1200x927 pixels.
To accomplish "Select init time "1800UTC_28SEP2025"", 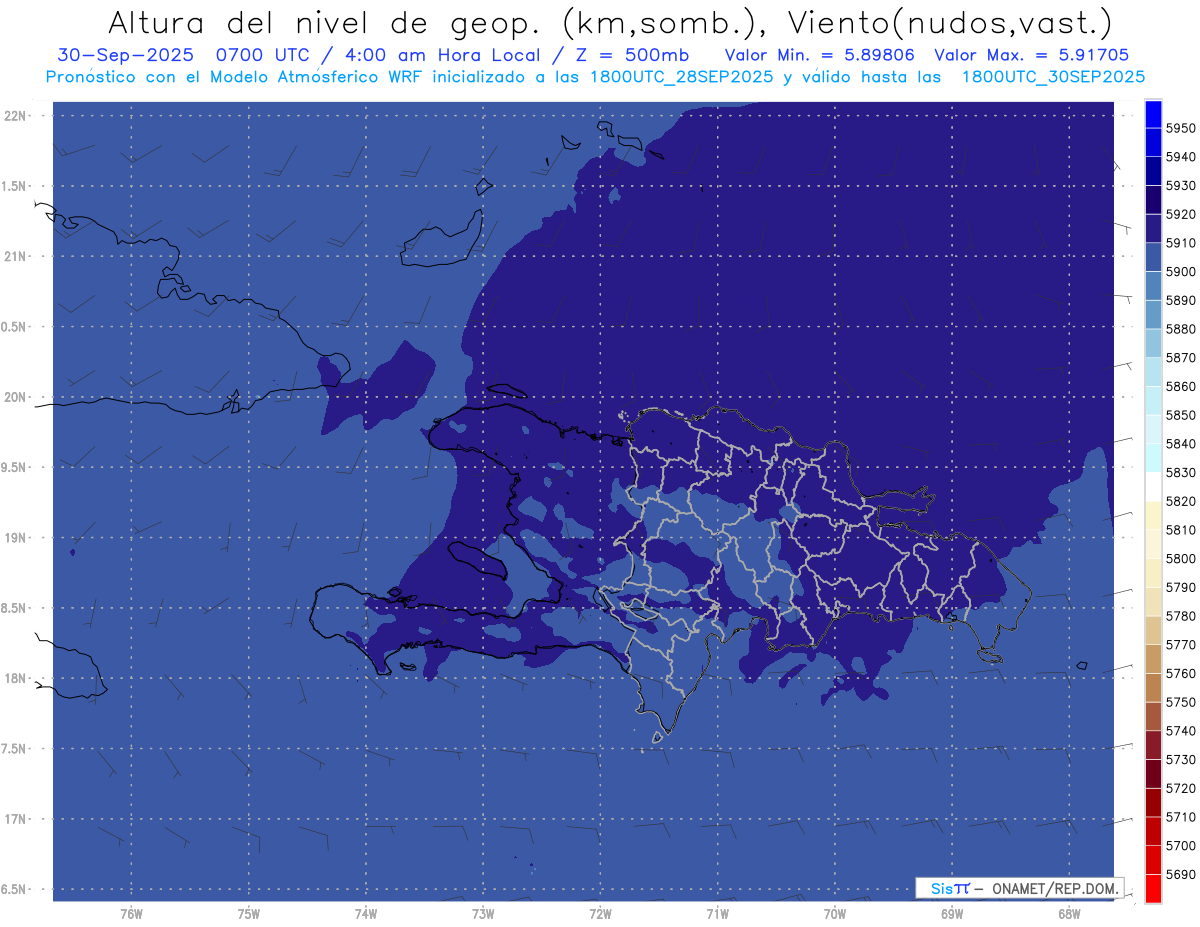I will click(x=681, y=76).
